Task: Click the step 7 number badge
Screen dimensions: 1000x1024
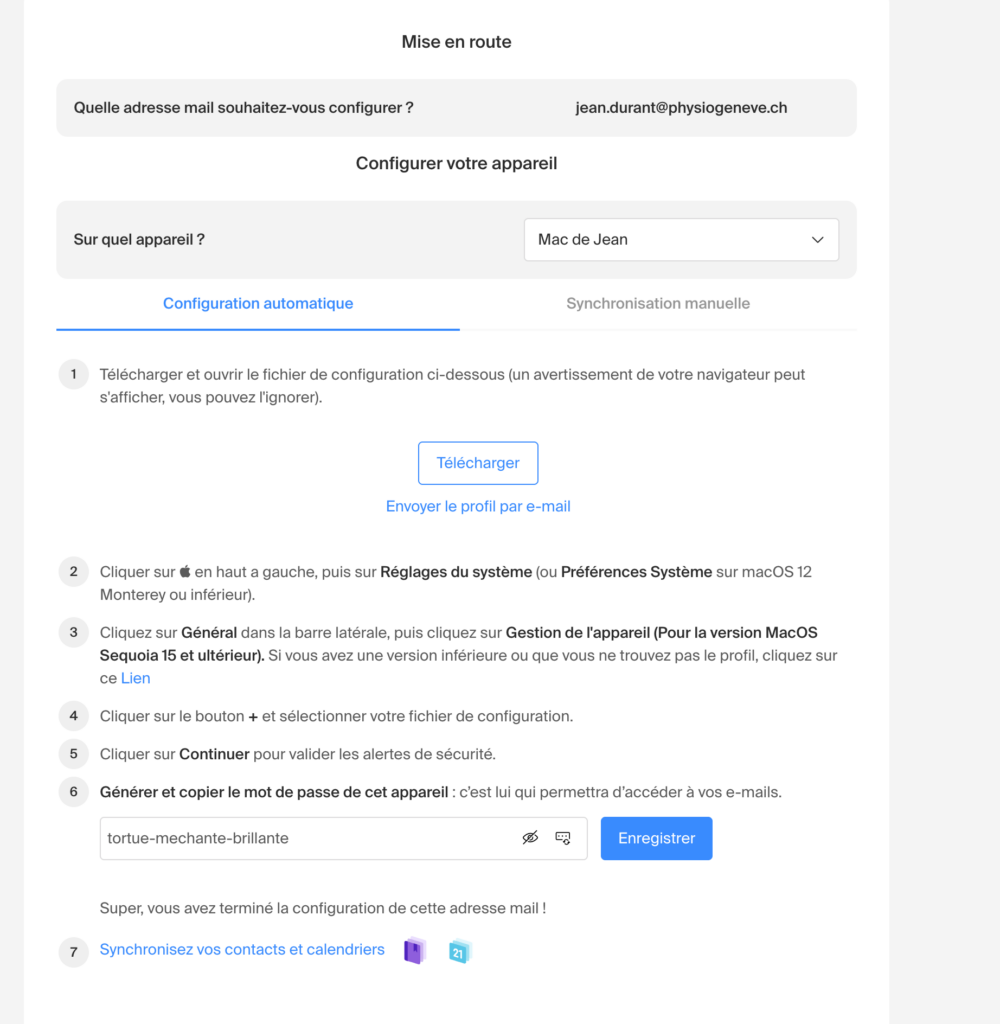Action: pos(74,952)
